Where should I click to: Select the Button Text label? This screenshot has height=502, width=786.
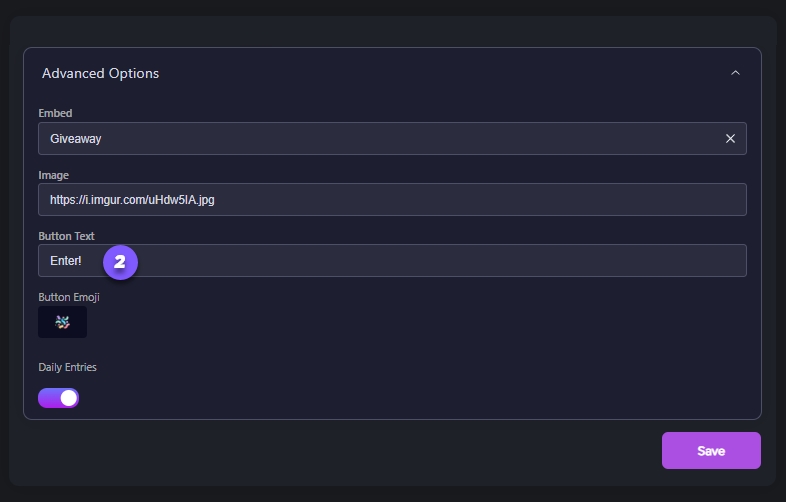(x=66, y=236)
